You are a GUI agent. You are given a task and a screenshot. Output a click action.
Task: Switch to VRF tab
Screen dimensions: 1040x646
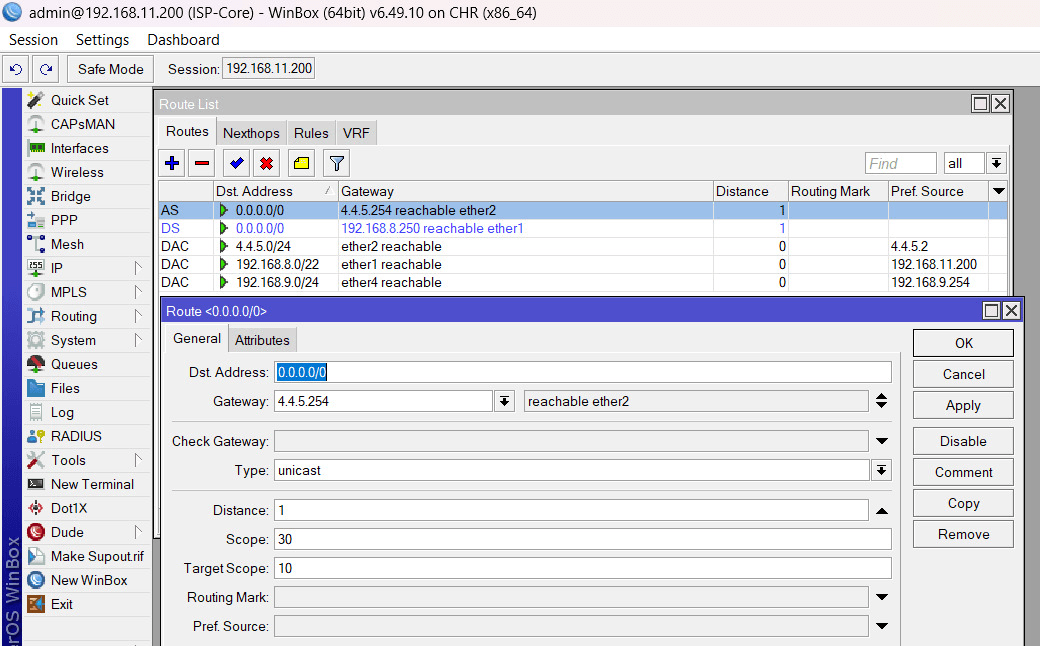pos(356,133)
